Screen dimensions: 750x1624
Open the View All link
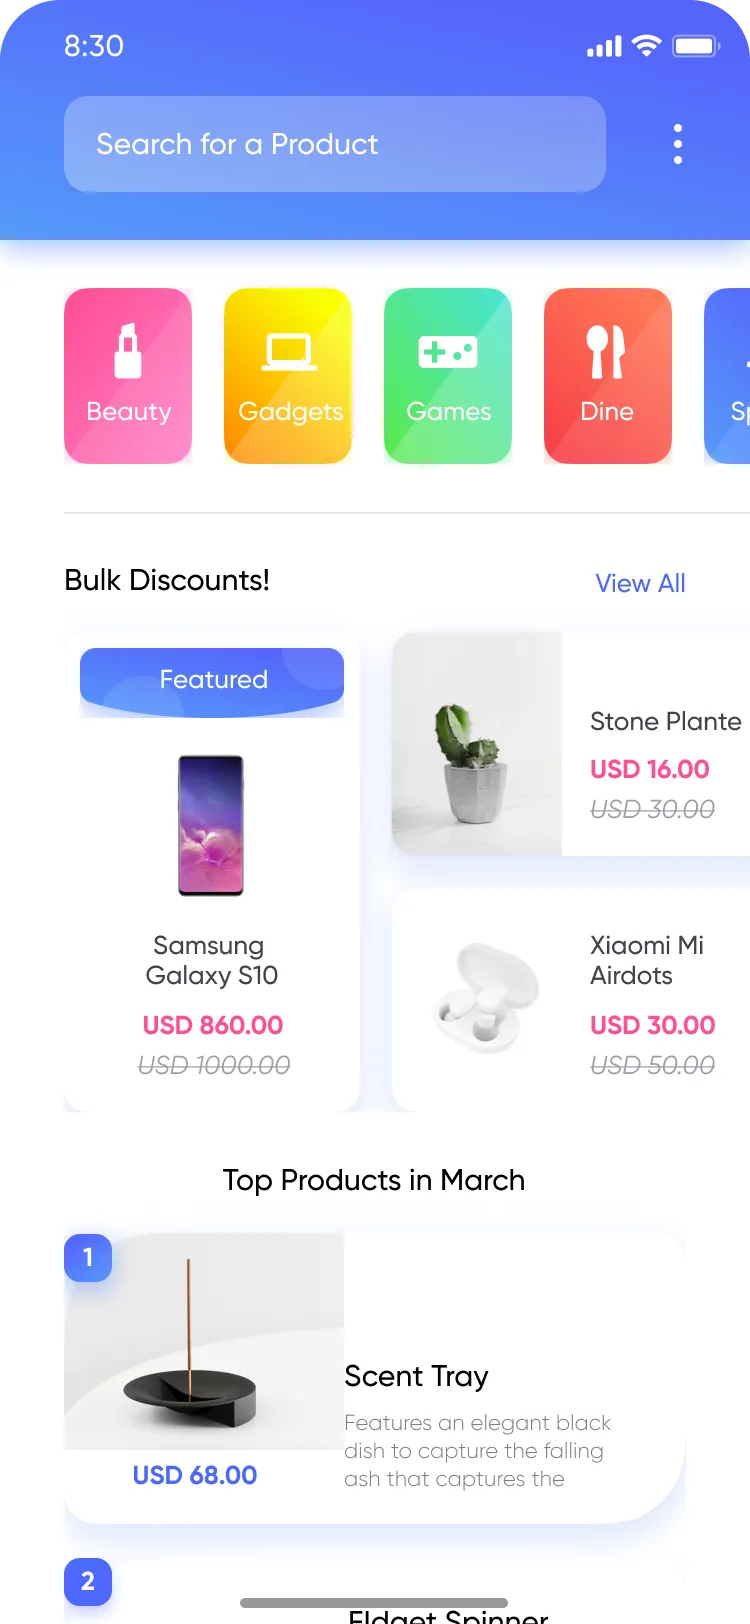640,583
